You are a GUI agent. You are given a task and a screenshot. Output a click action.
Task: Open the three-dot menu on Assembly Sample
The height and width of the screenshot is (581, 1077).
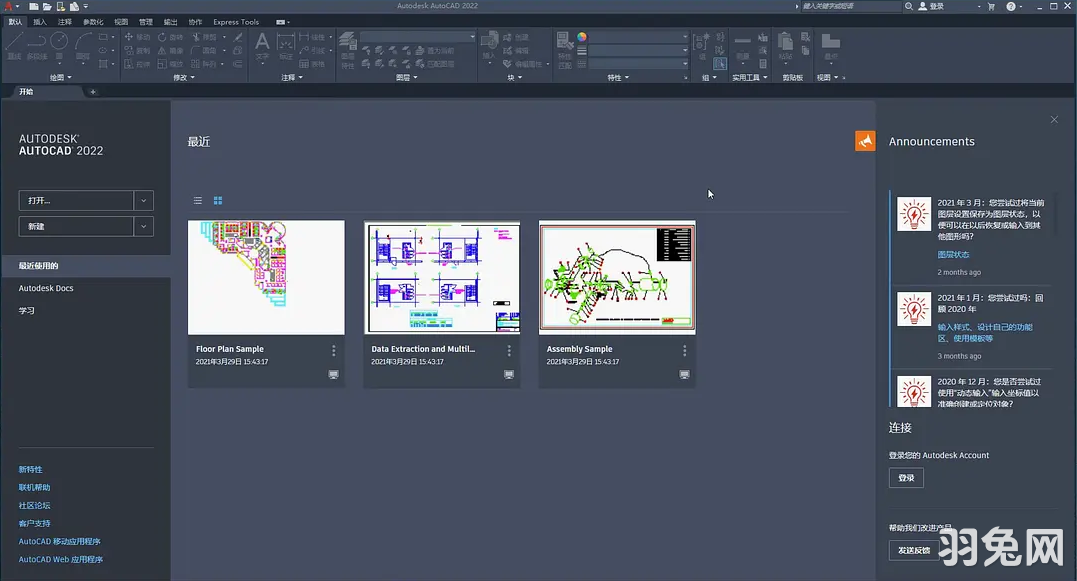(x=685, y=351)
